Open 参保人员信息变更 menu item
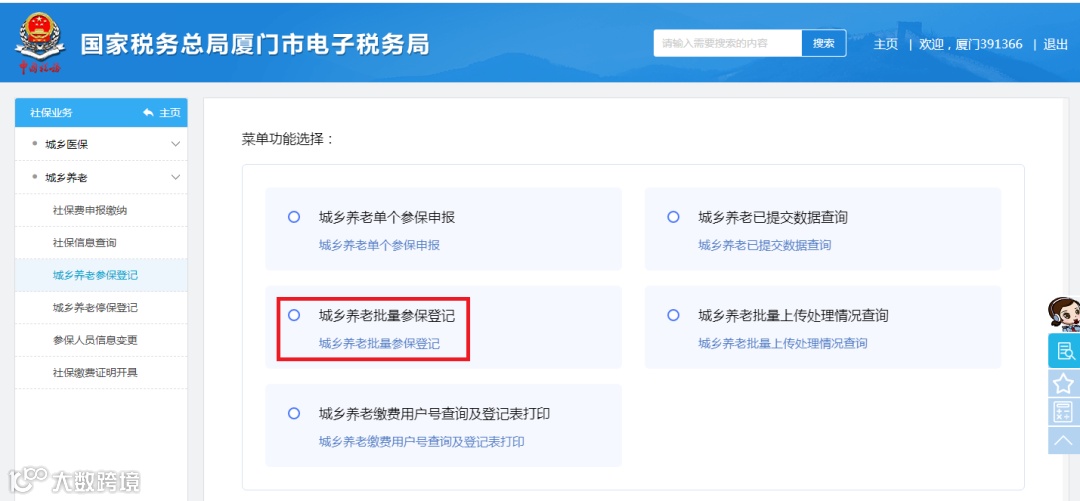1080x501 pixels. 101,340
